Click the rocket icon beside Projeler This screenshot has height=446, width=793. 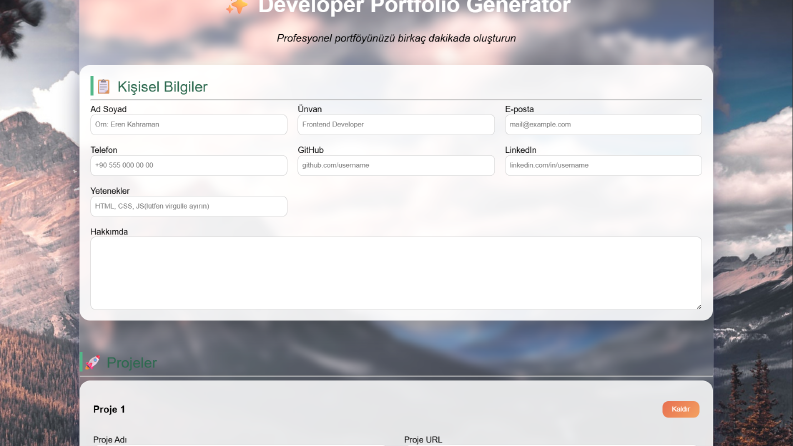93,362
